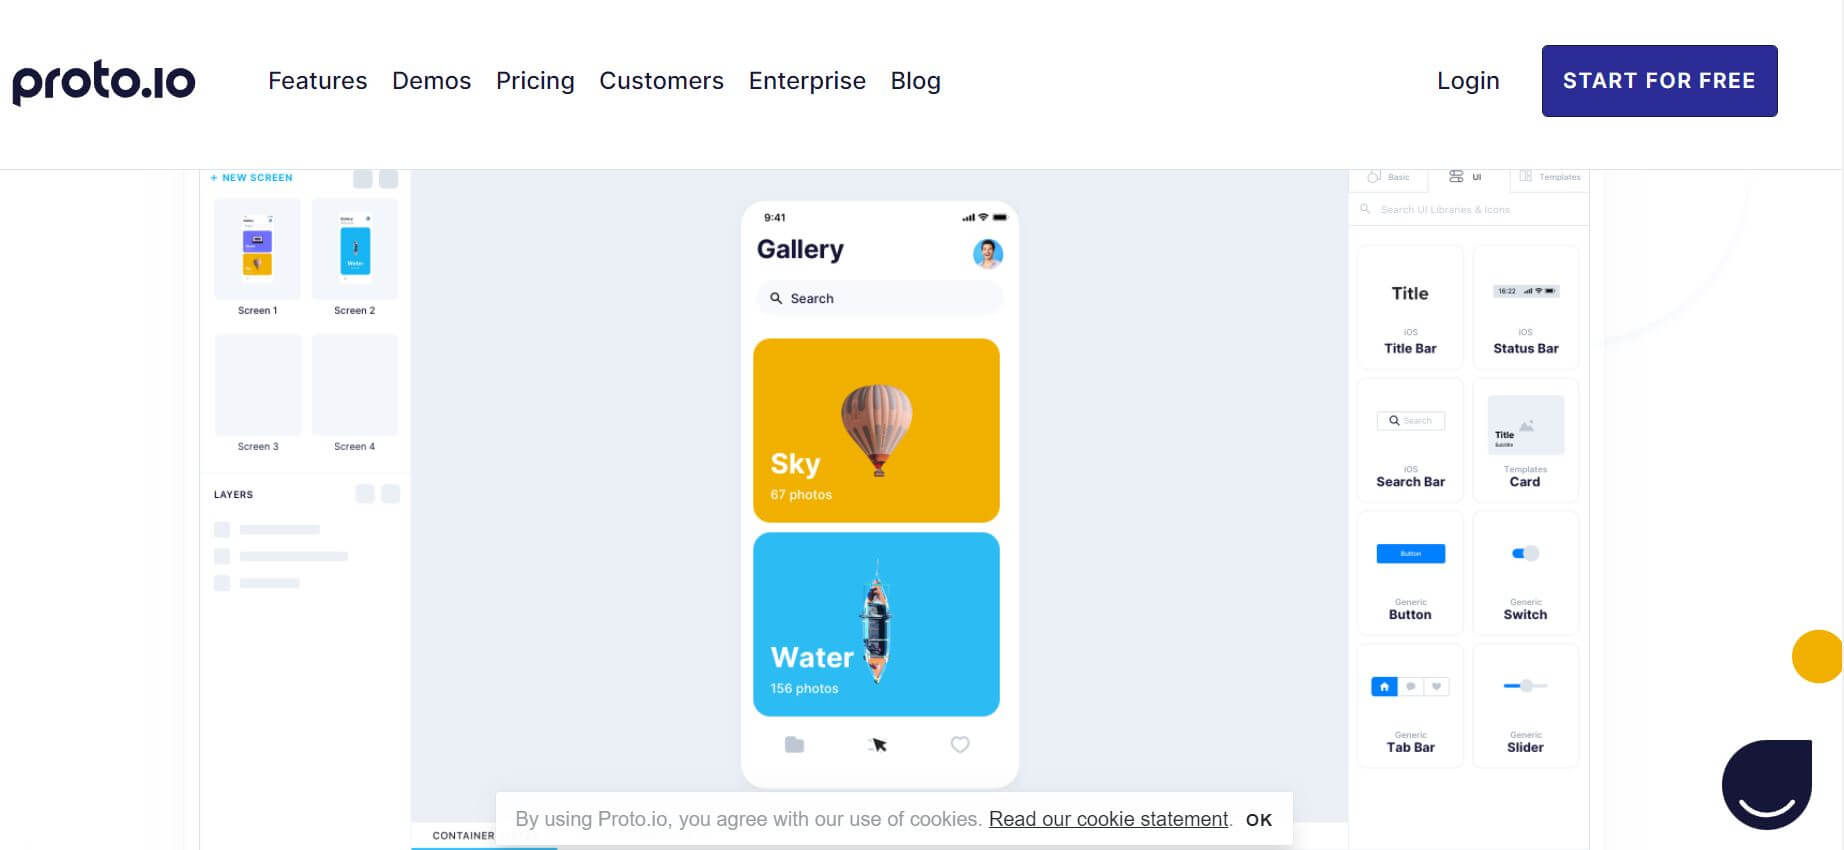
Task: Open the cookie statement link
Action: (1106, 818)
